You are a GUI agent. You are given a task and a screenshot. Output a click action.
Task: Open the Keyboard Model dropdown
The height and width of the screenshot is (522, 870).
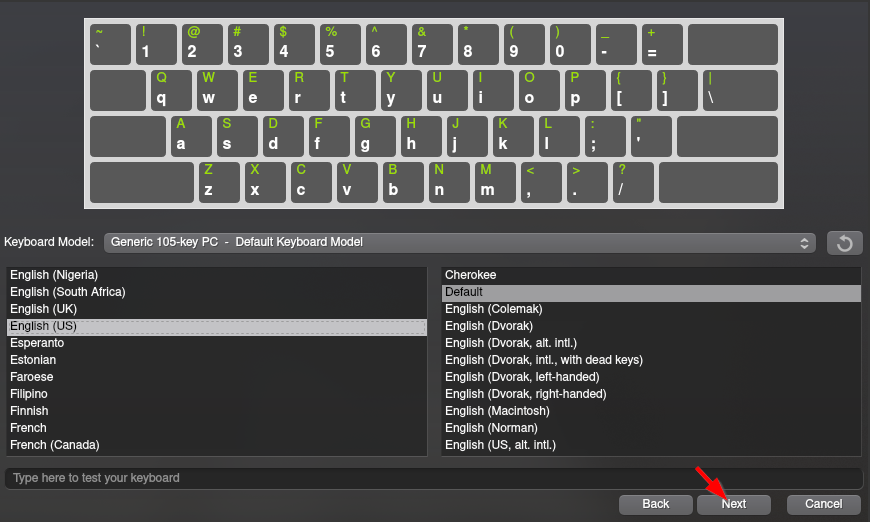(459, 242)
